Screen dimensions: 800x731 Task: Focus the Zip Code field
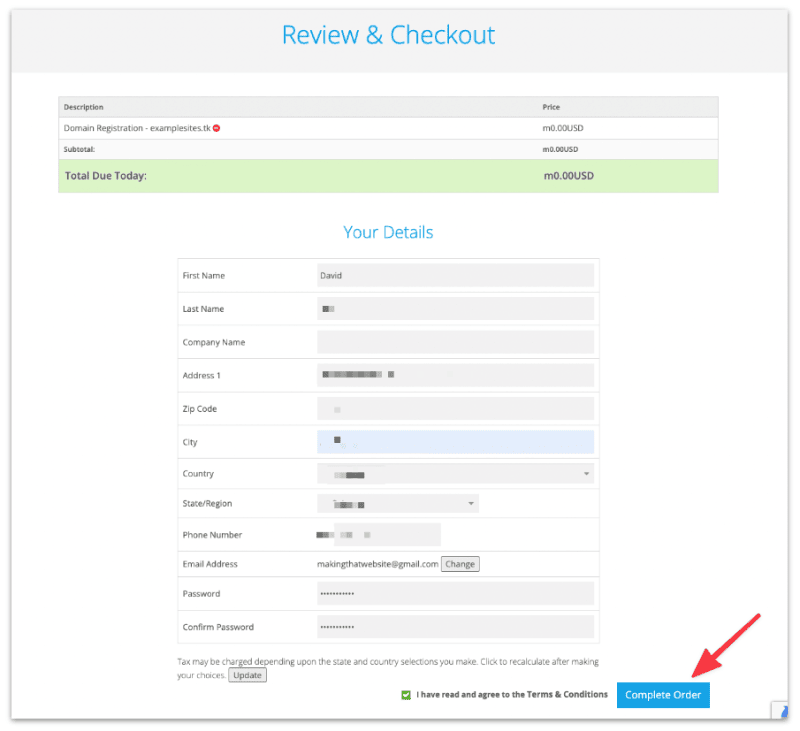pos(455,409)
